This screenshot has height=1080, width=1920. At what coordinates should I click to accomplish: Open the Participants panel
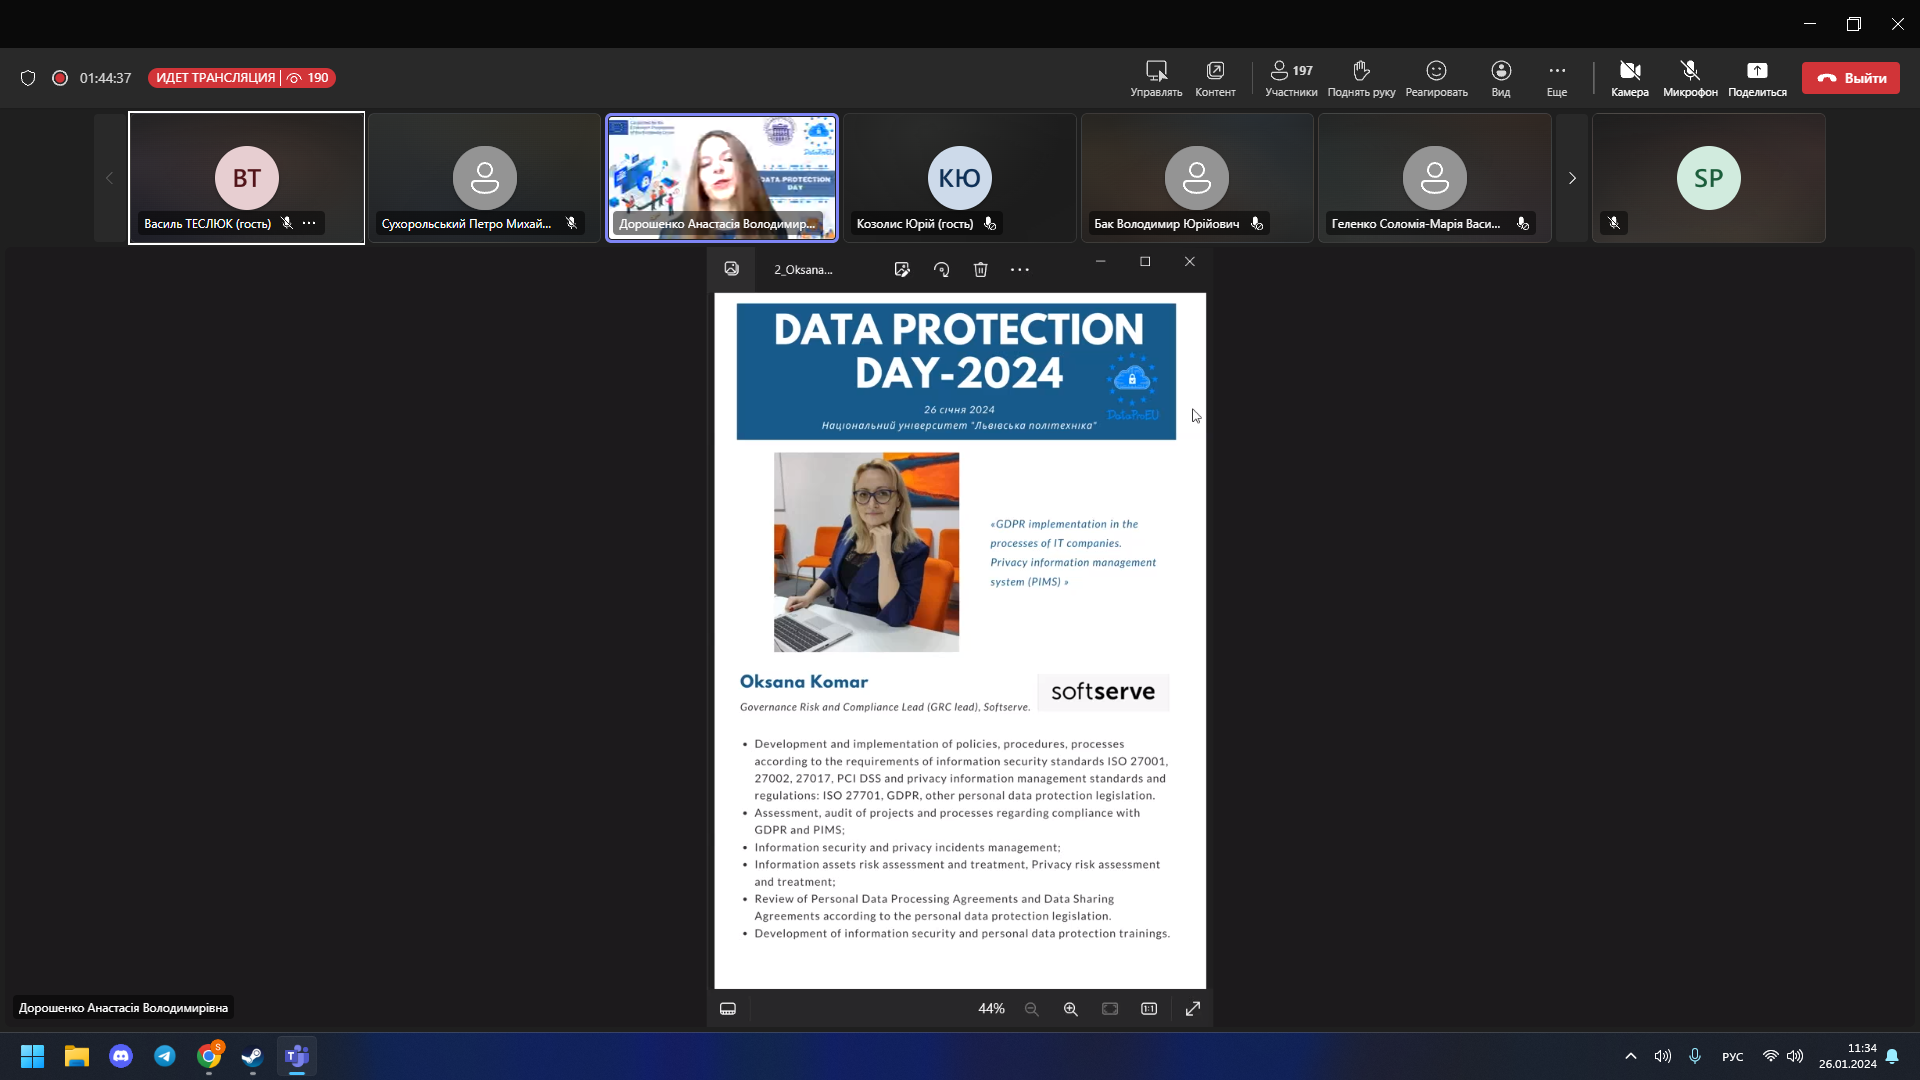click(1290, 78)
